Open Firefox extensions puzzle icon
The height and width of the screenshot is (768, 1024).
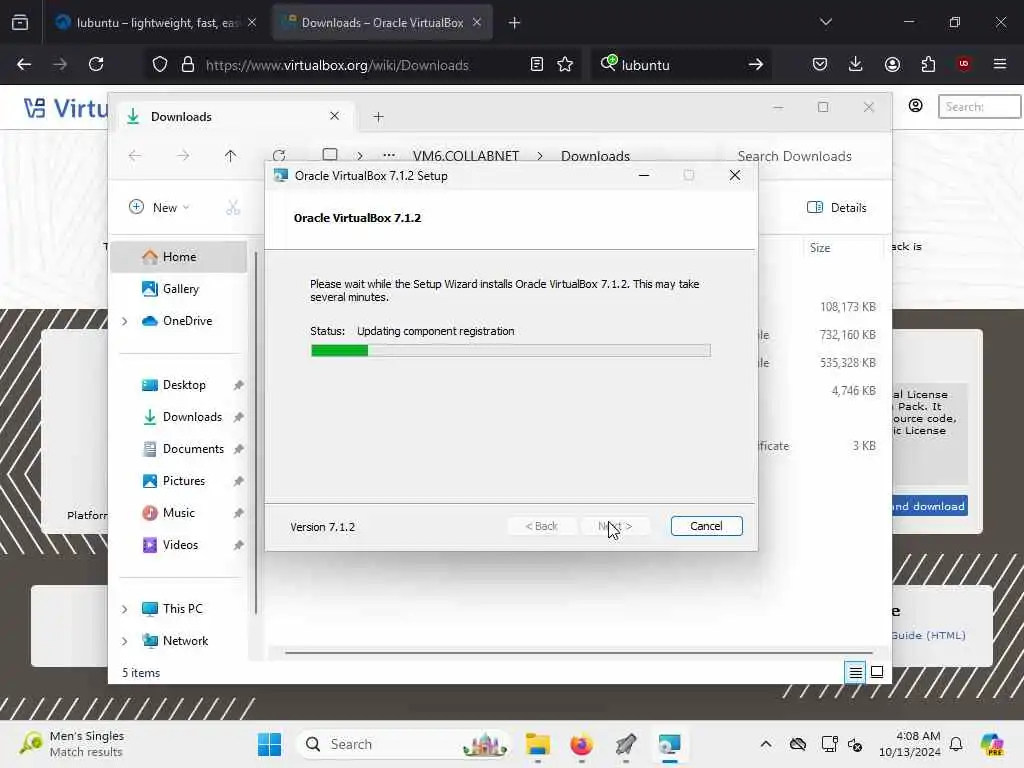[928, 64]
